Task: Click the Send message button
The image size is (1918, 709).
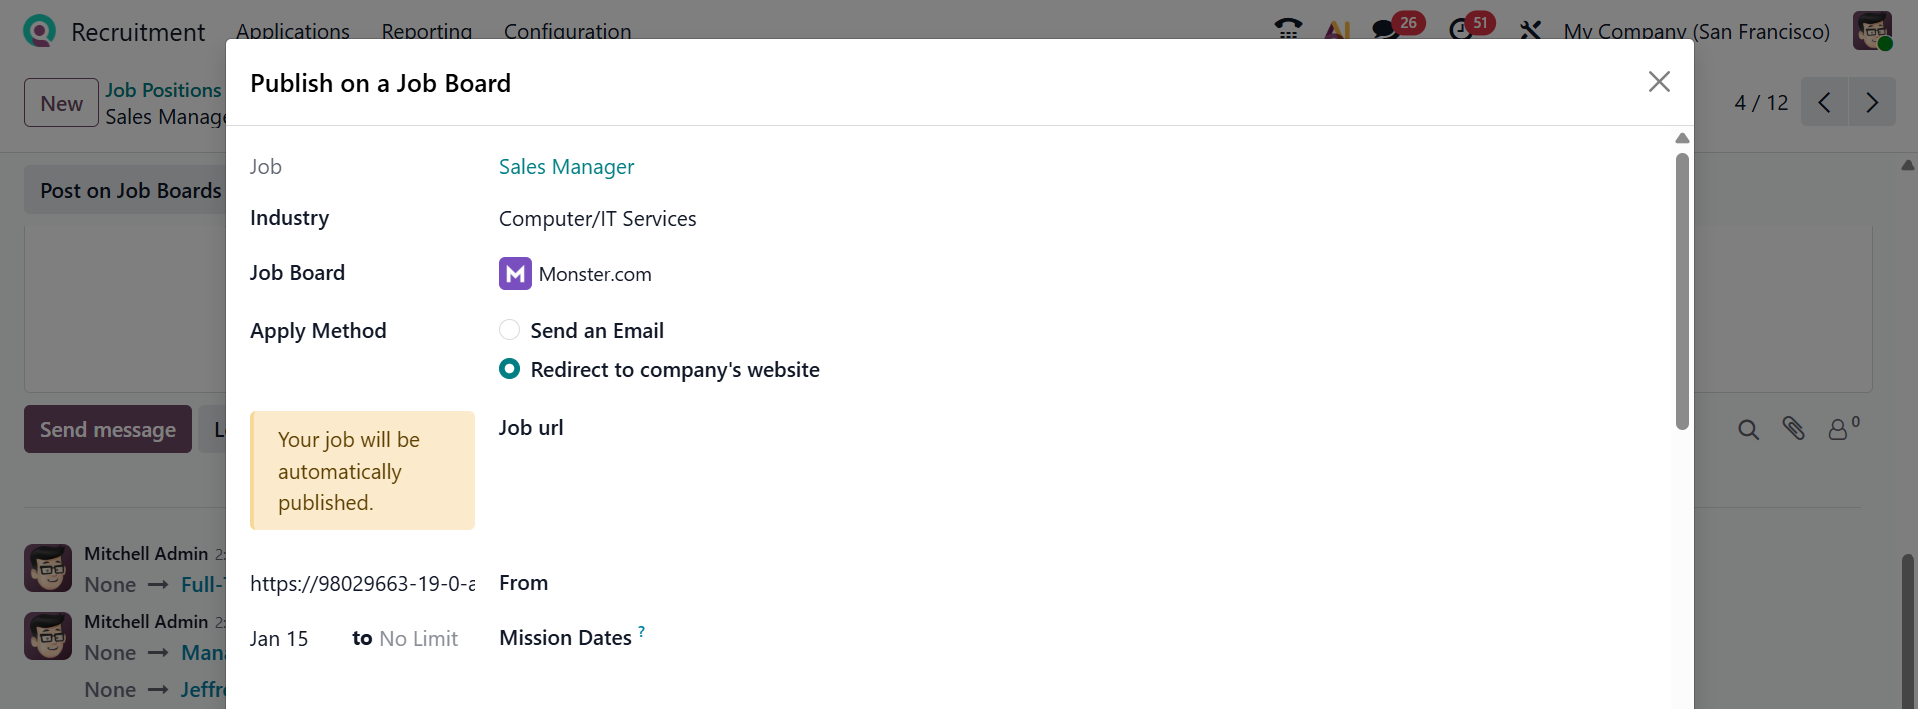Action: point(108,429)
